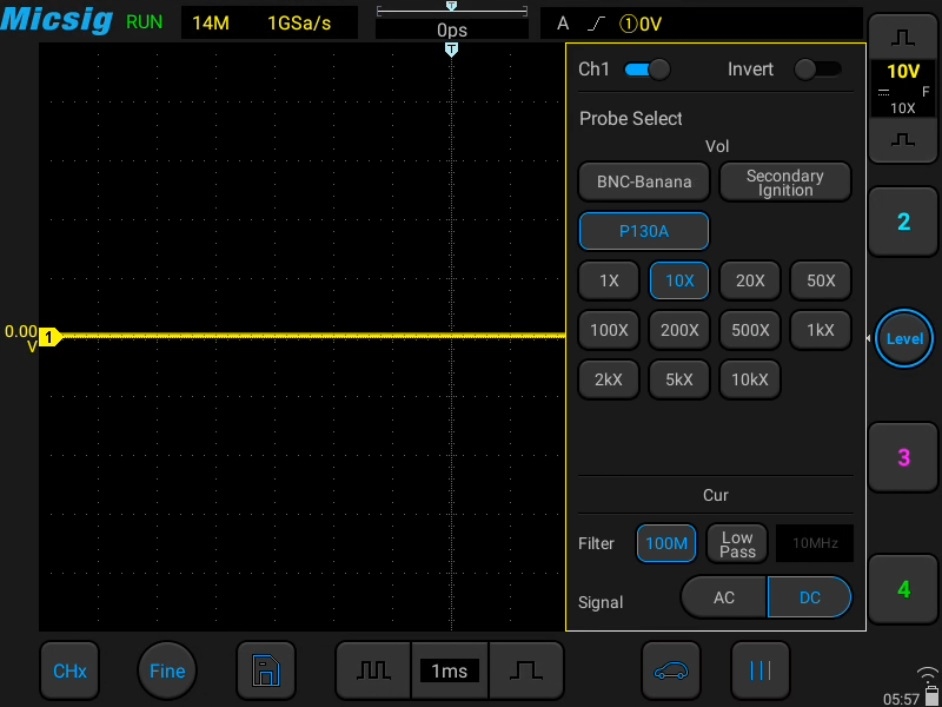Toggle the Invert switch

tap(818, 70)
